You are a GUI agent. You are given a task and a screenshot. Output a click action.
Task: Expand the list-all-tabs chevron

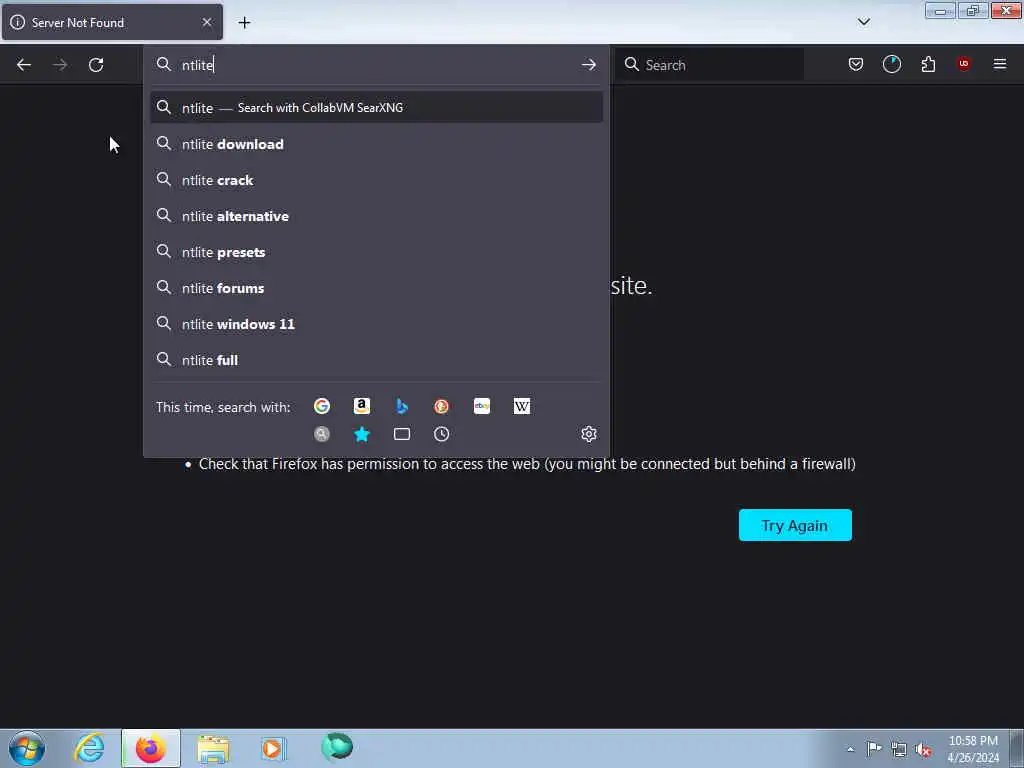pos(863,22)
